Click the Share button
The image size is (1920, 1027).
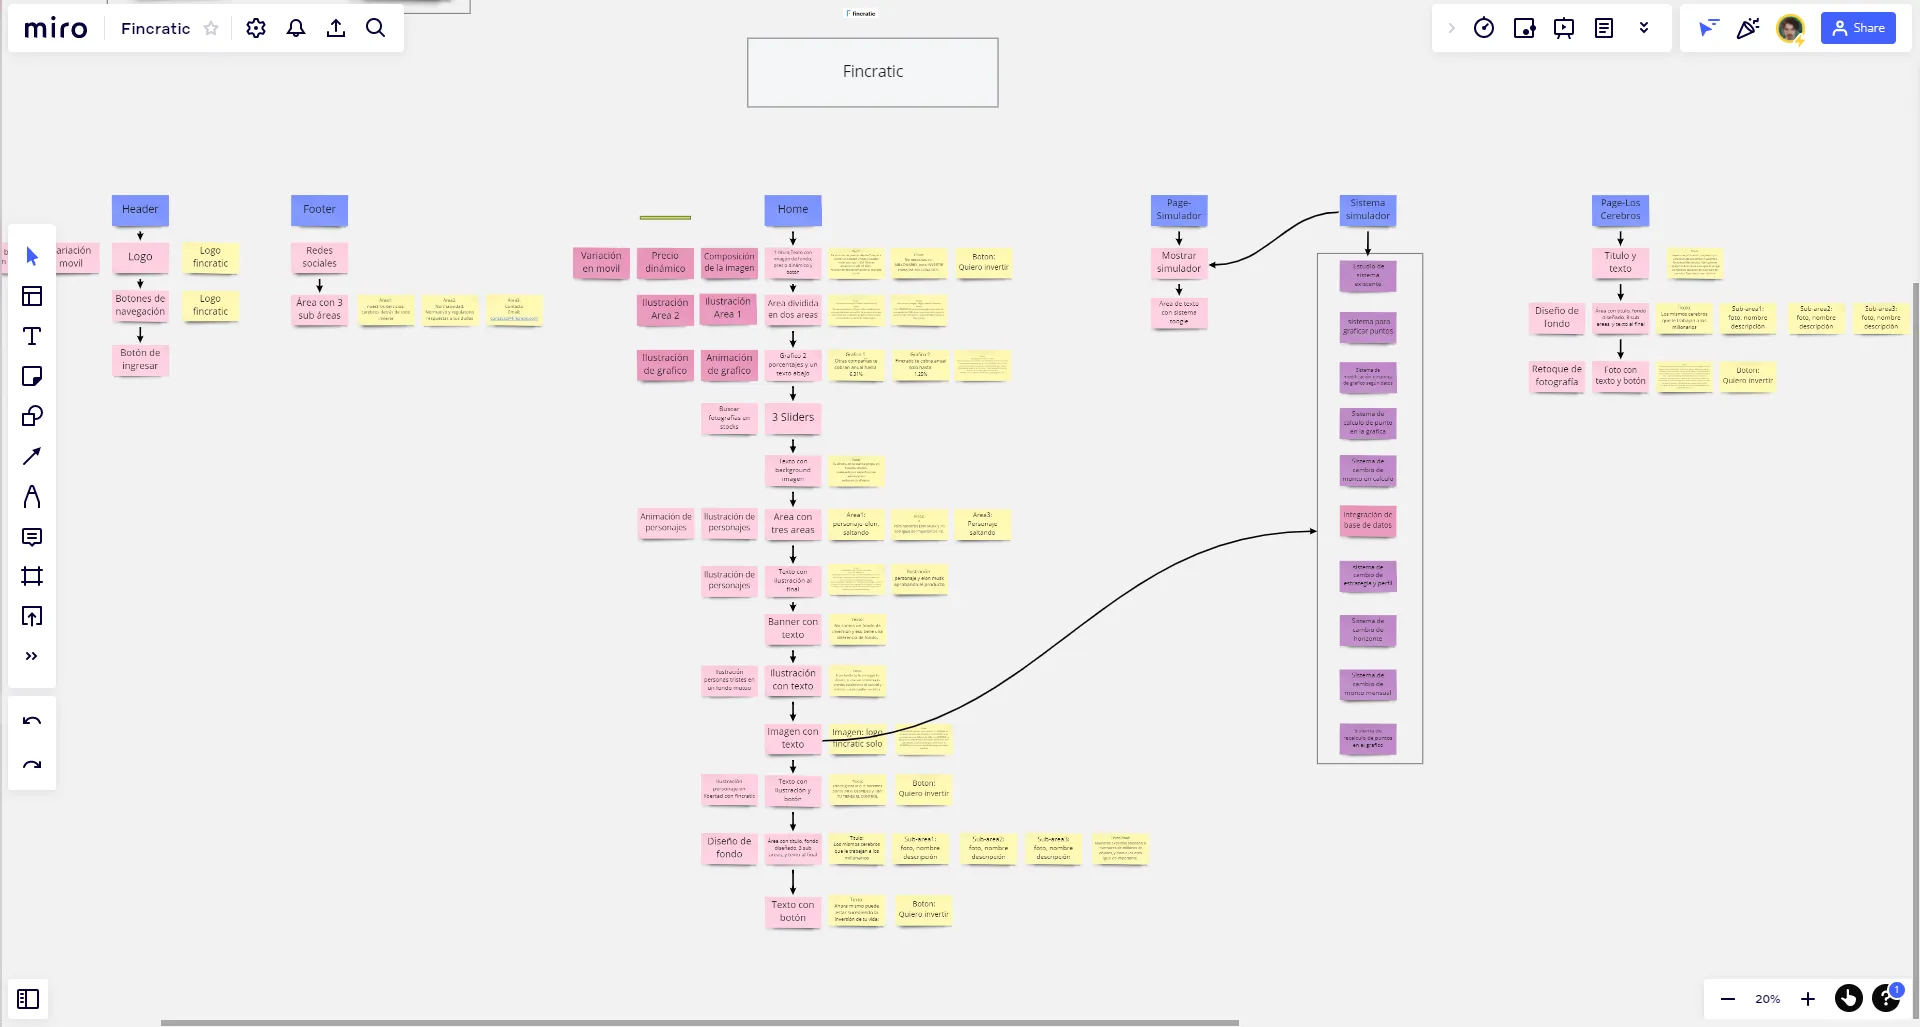tap(1858, 28)
